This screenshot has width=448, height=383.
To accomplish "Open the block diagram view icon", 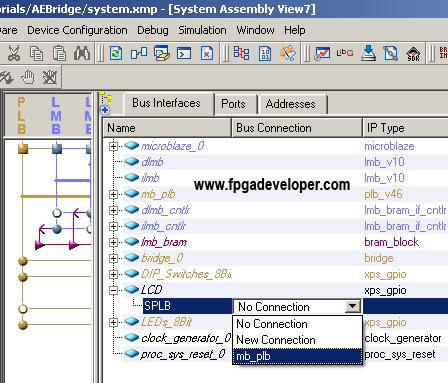I will coord(139,53).
